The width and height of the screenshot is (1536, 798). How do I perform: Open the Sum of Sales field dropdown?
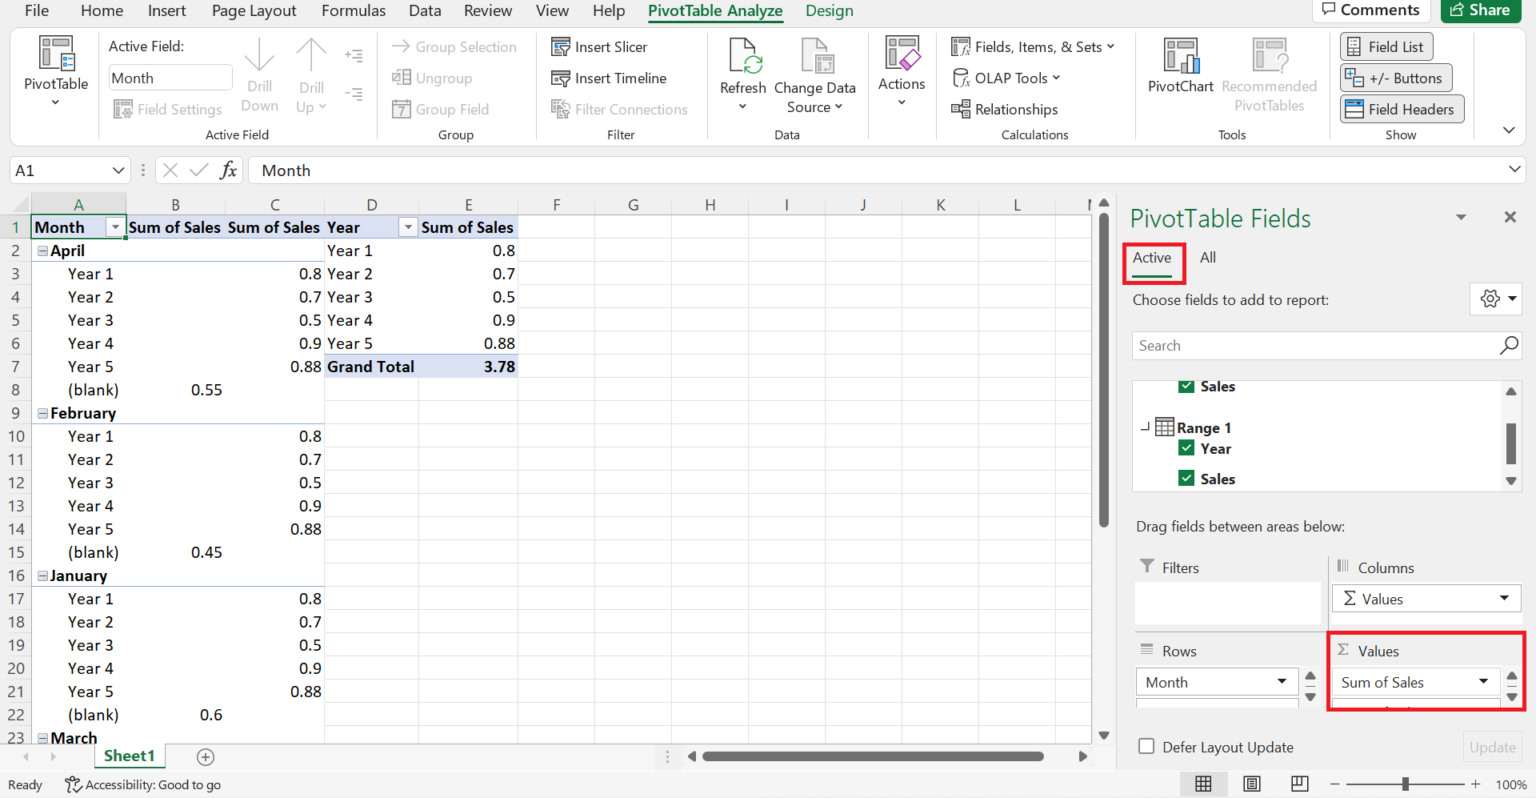(x=1484, y=682)
